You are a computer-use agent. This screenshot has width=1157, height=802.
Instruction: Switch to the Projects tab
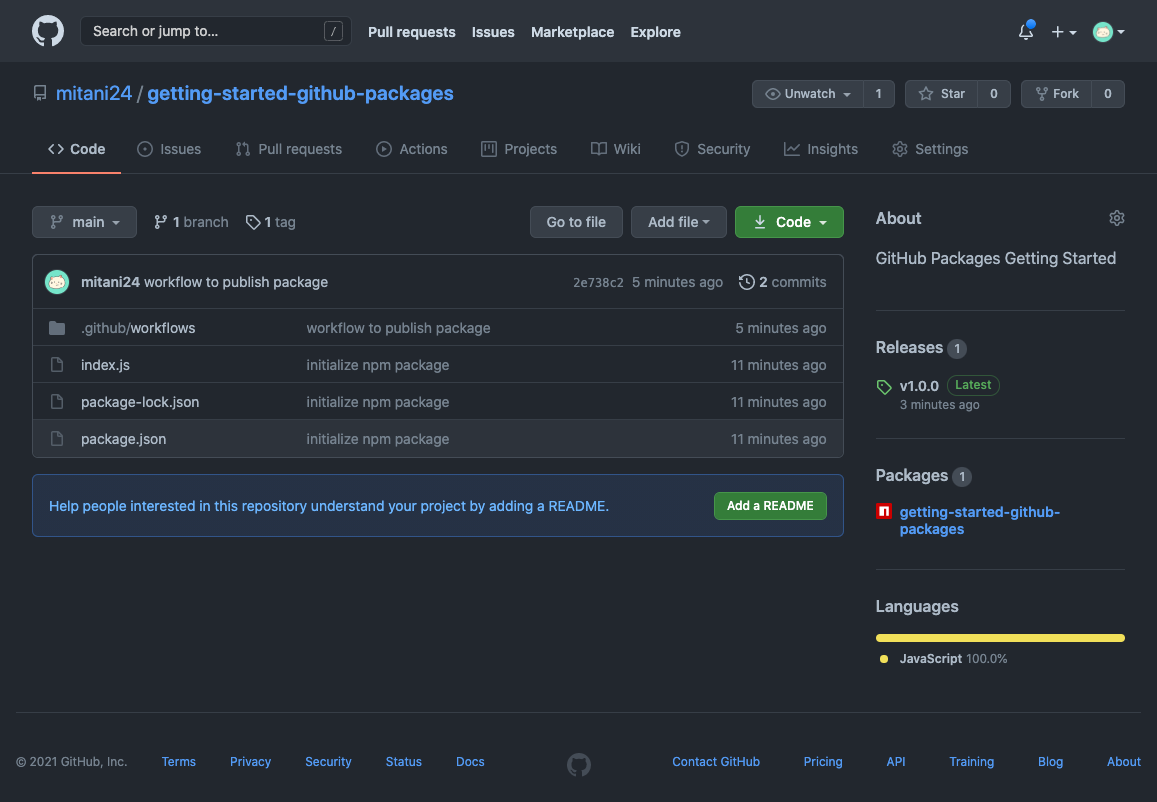(x=519, y=149)
